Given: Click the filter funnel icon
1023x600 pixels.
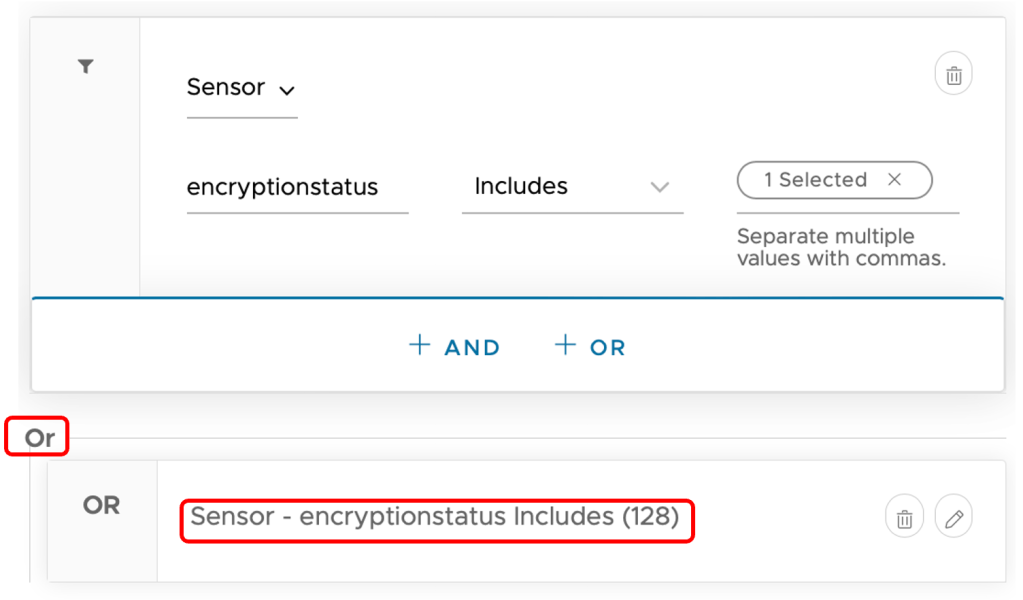Looking at the screenshot, I should tap(86, 67).
